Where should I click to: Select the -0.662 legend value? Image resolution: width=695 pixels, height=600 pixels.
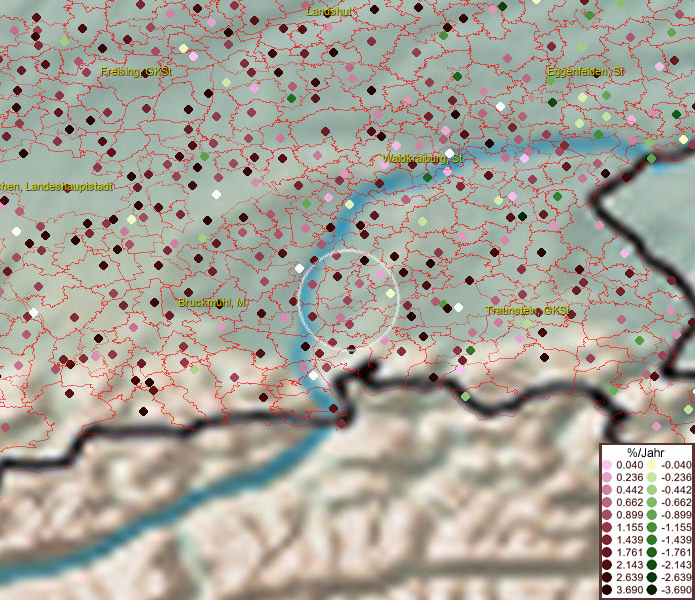pyautogui.click(x=676, y=503)
